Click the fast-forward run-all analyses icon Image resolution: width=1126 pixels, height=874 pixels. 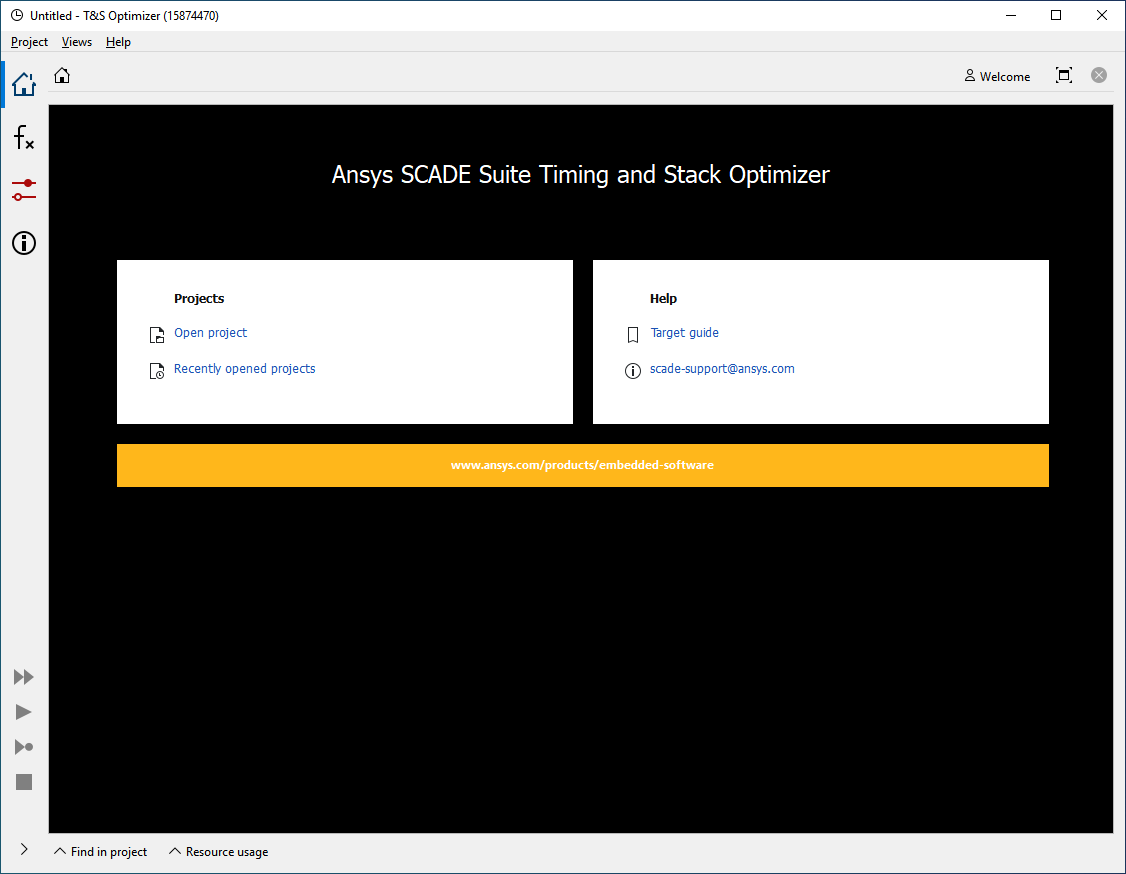pos(24,677)
